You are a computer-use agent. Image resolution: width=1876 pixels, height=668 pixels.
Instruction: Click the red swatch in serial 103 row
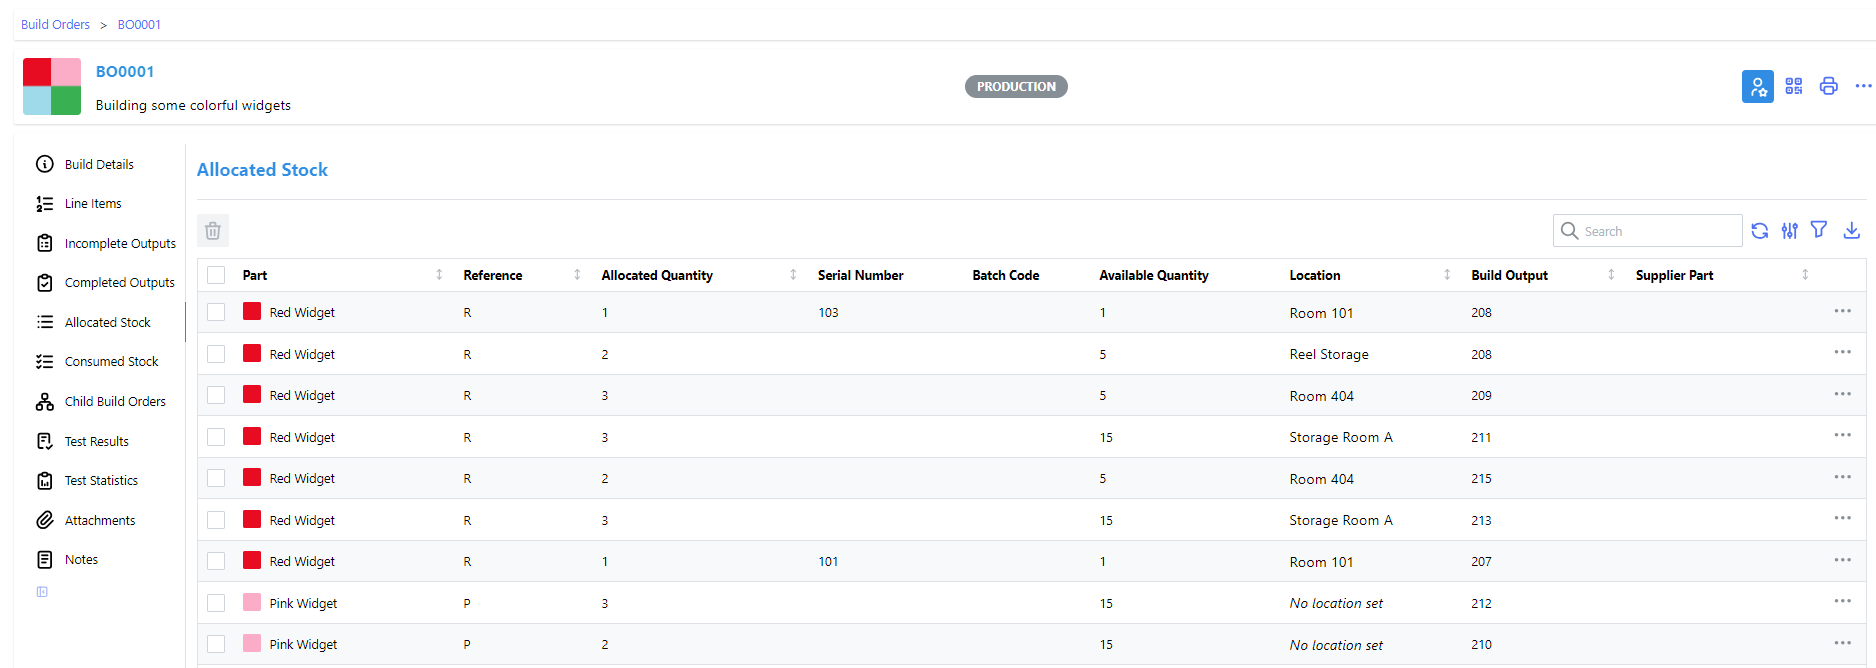click(252, 311)
